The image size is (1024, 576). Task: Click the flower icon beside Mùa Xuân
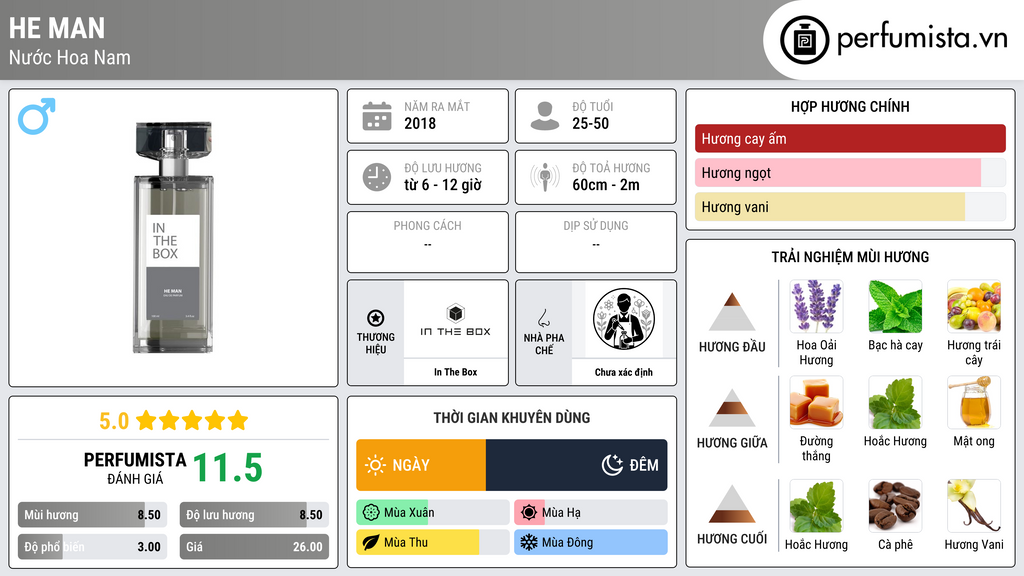coord(371,513)
